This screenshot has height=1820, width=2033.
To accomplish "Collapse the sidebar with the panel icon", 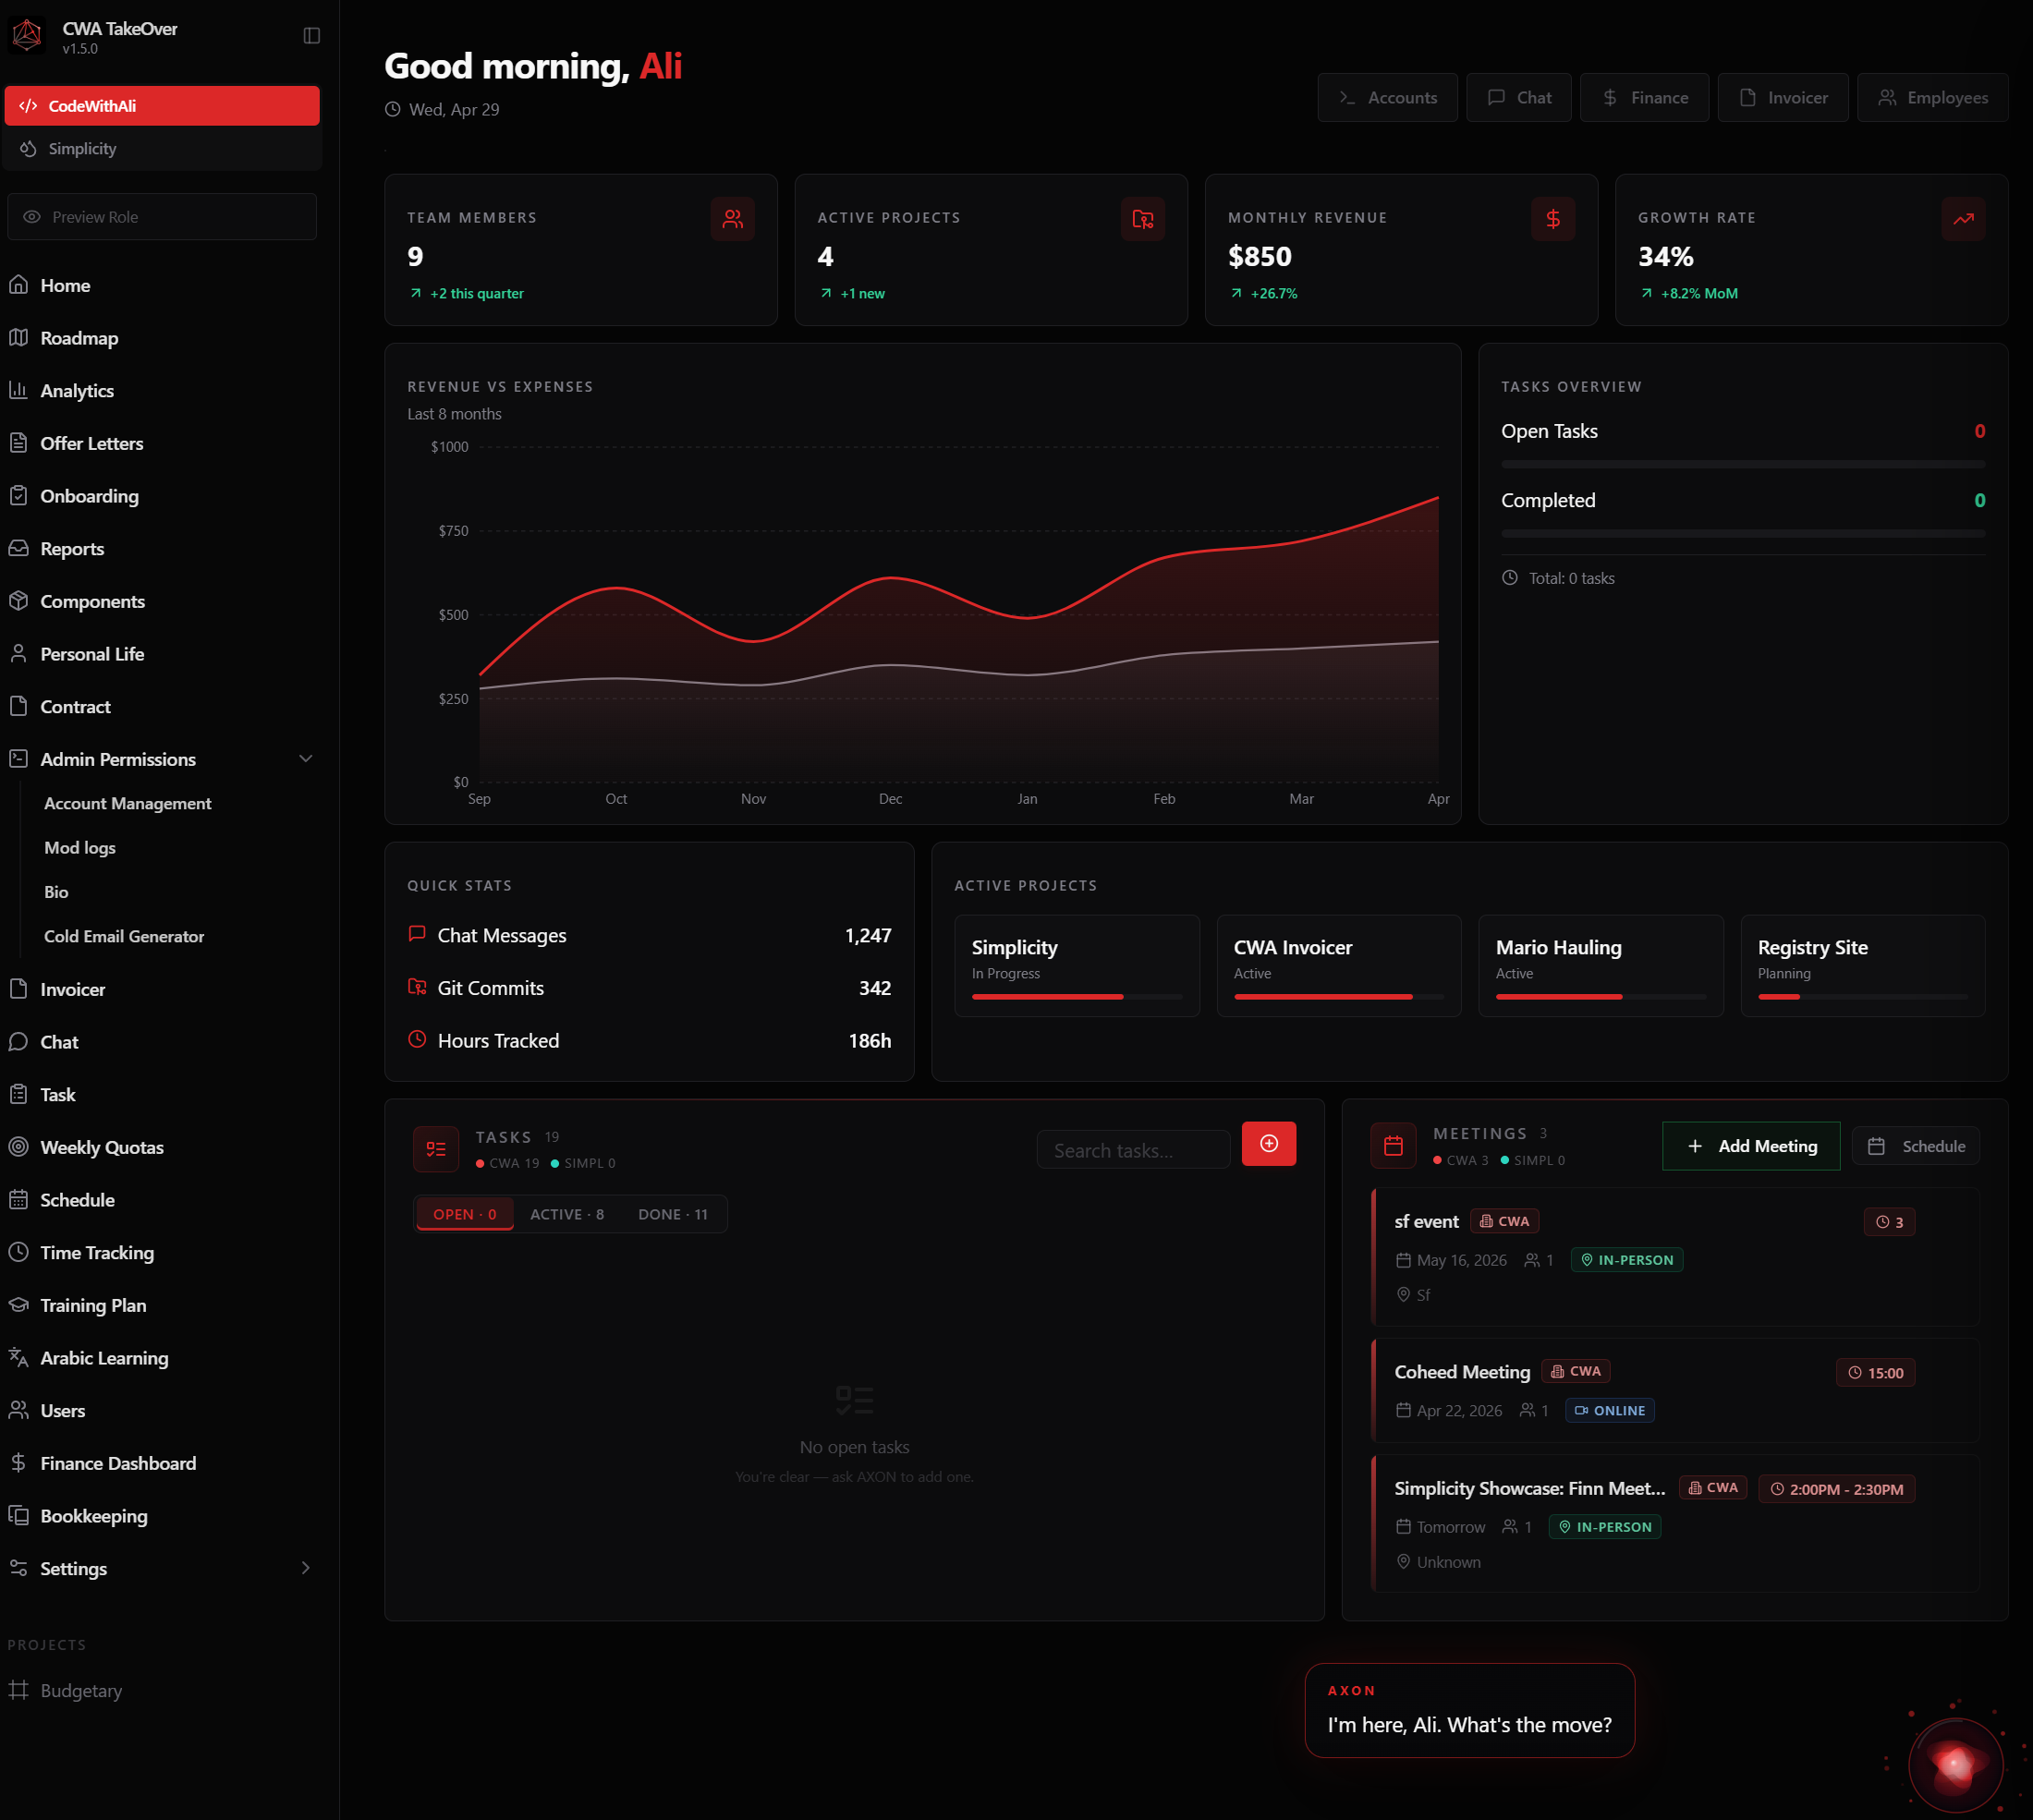I will pos(311,36).
